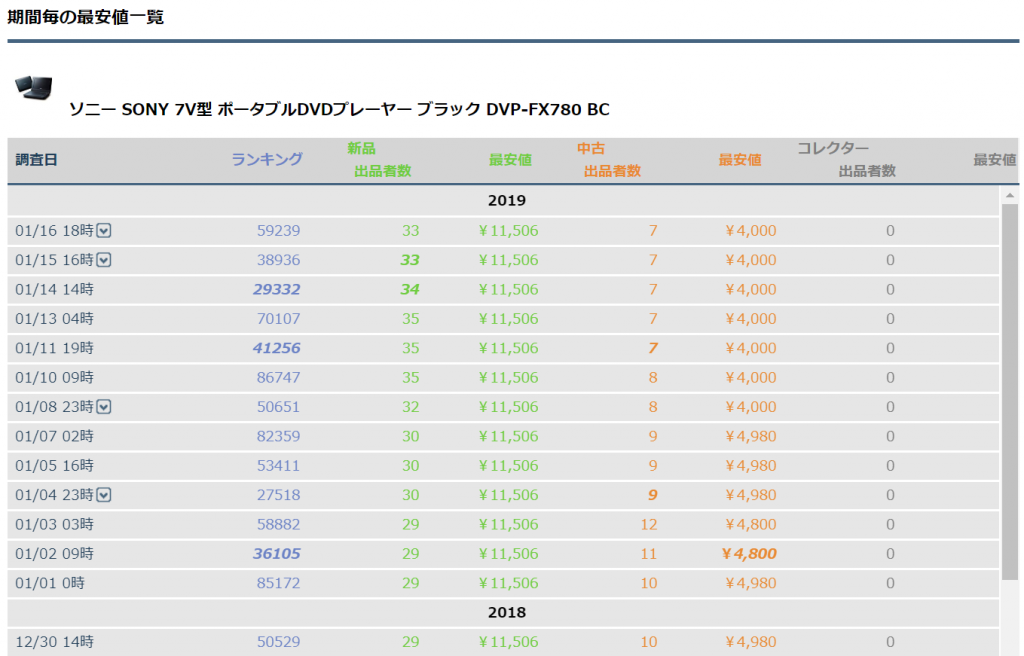
Task: Click the 2018 year divider row
Action: click(504, 613)
